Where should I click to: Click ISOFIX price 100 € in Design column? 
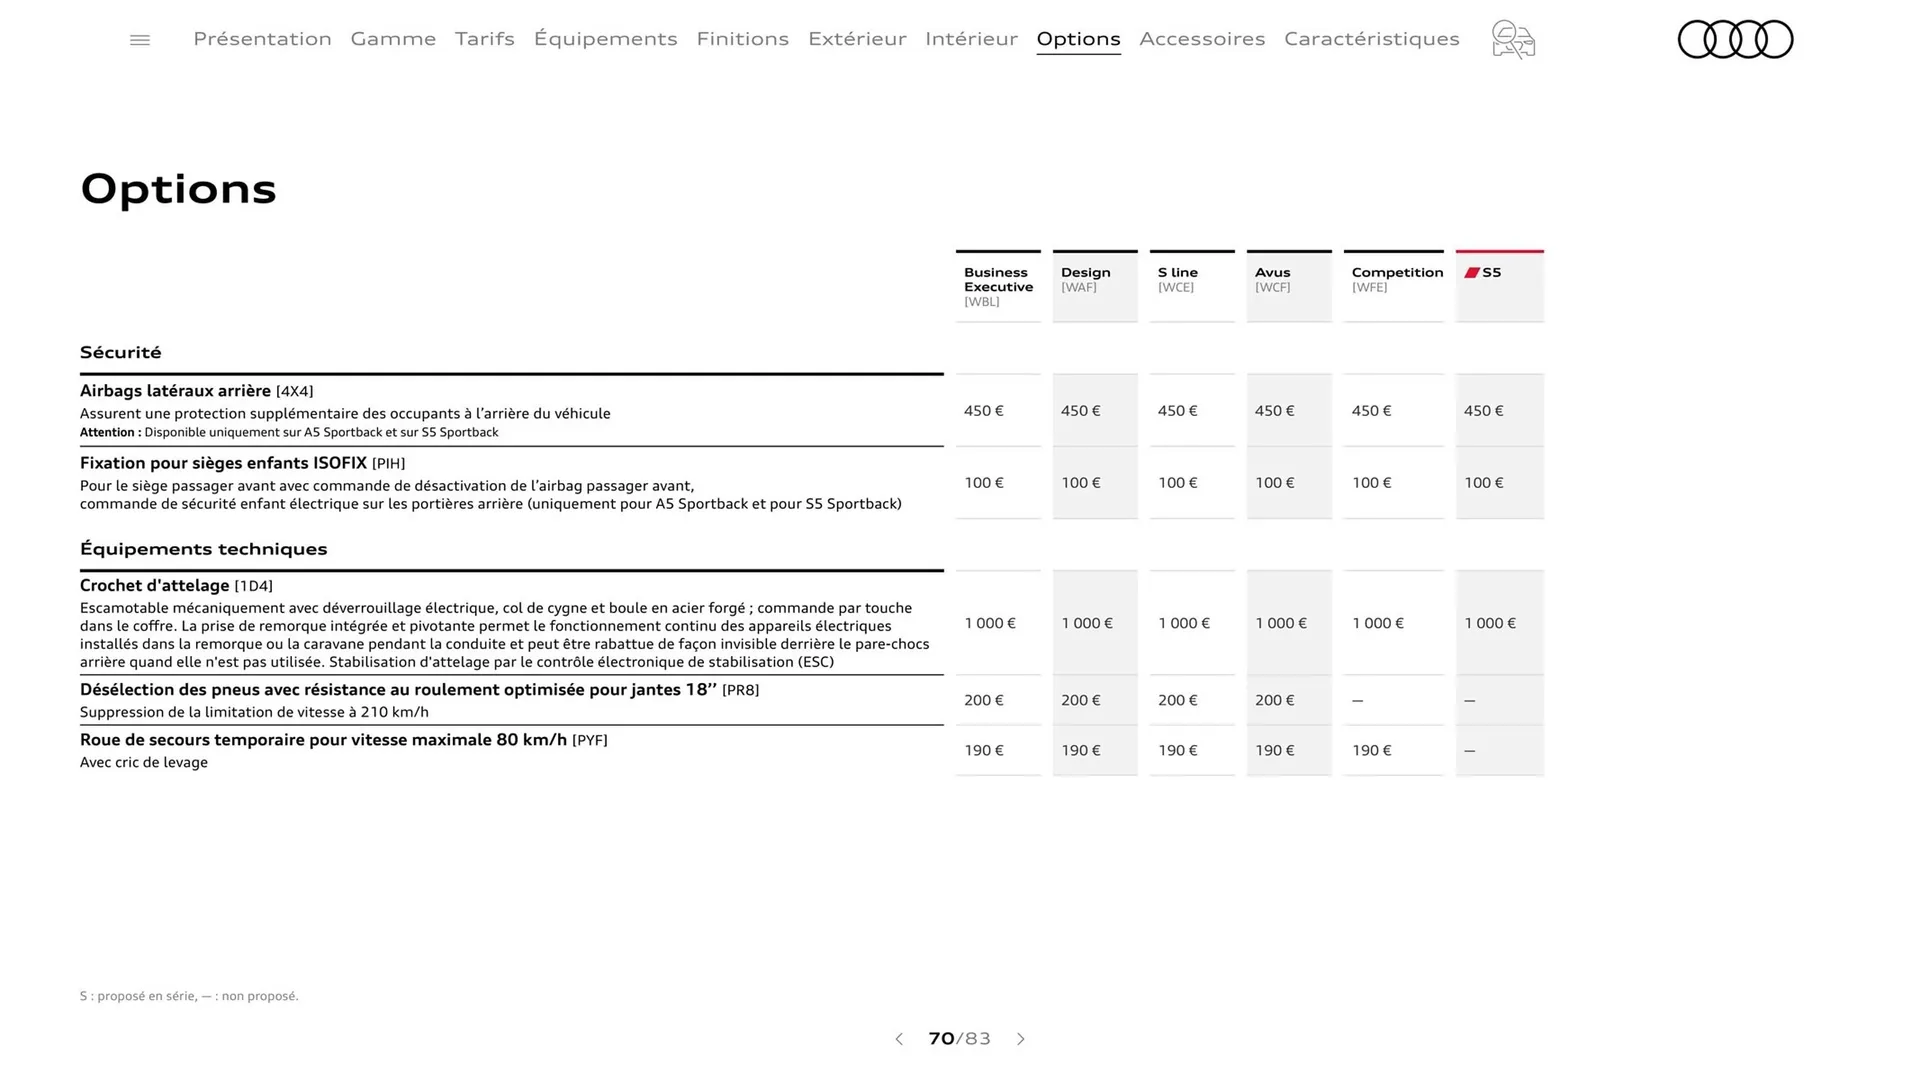[x=1081, y=483]
